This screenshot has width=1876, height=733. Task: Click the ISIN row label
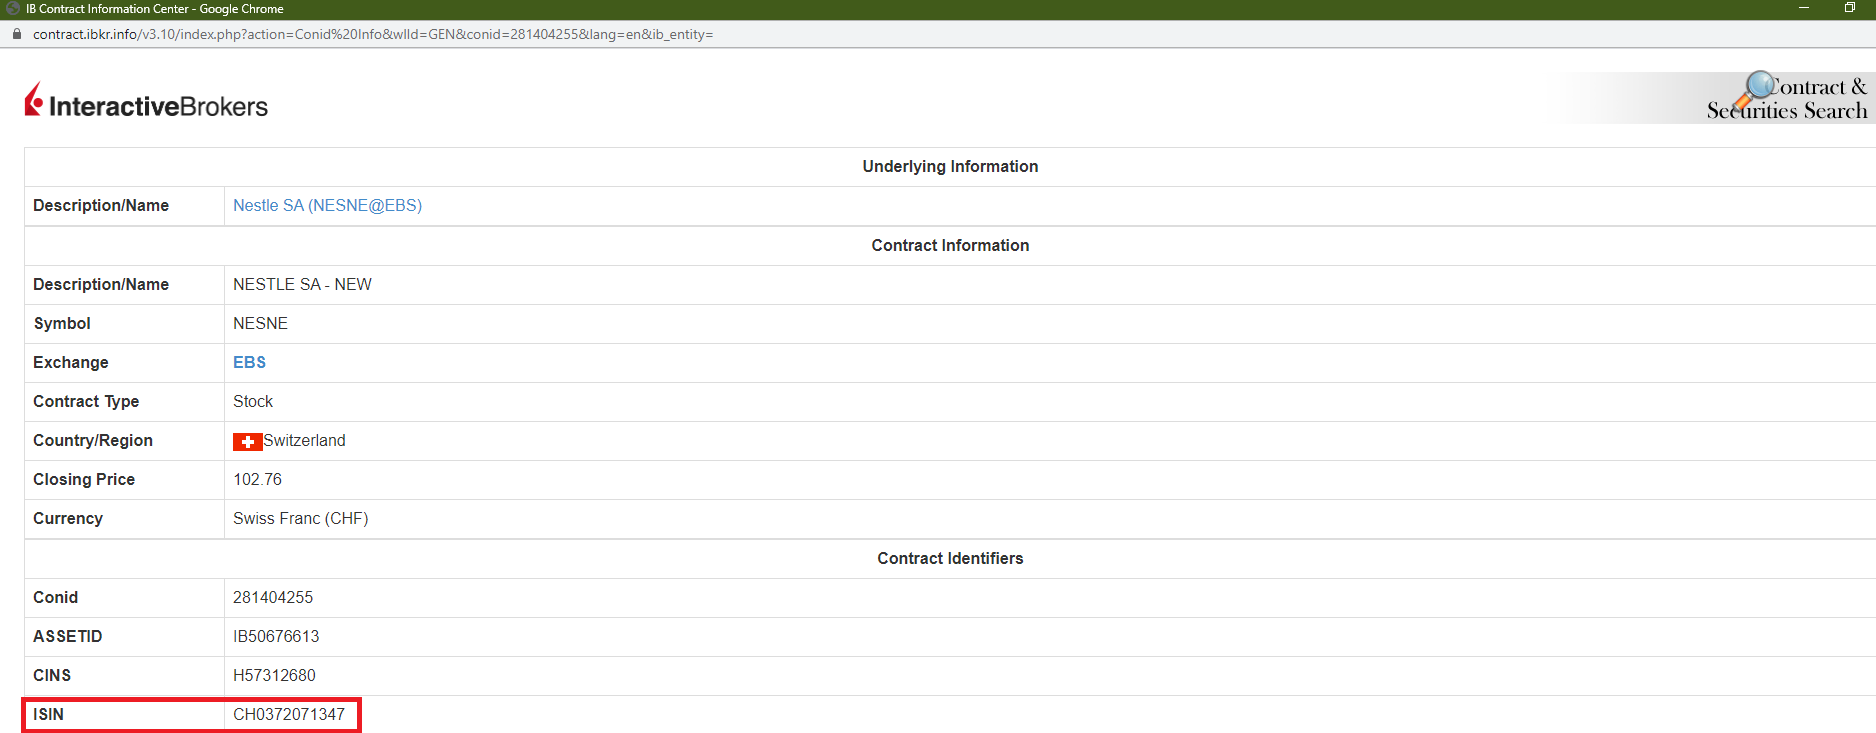(x=48, y=714)
